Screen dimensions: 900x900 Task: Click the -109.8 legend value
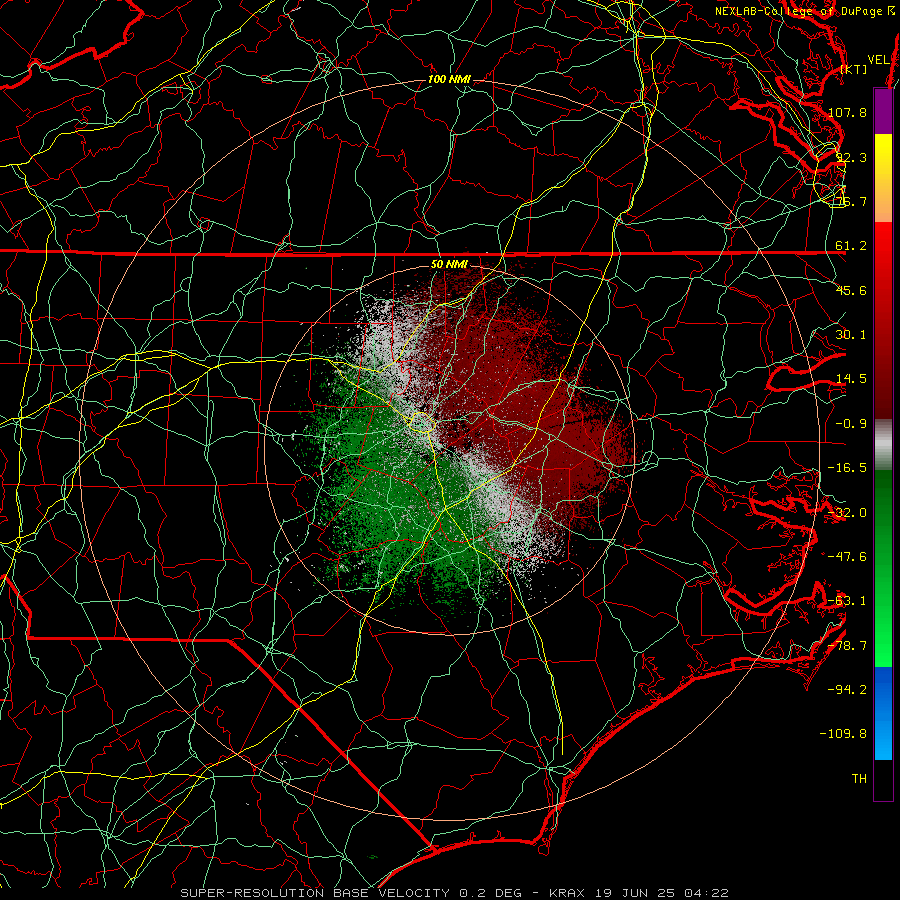point(843,734)
